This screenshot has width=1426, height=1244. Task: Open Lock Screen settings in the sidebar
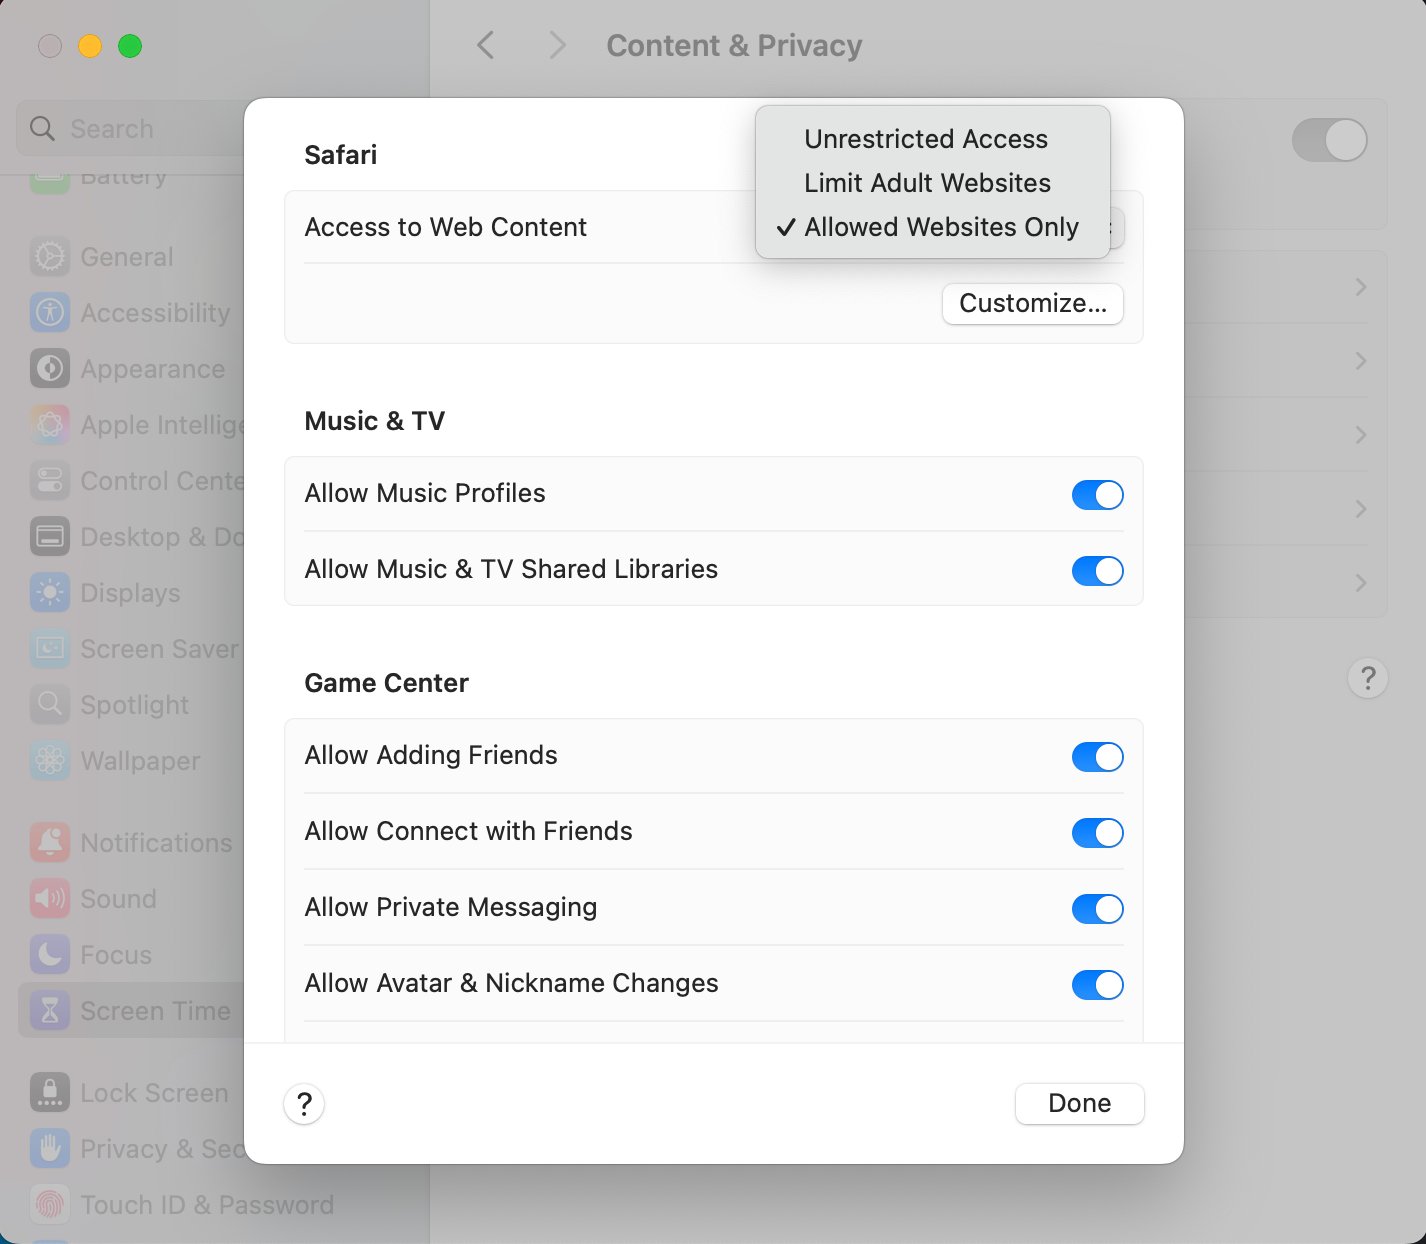click(x=132, y=1093)
